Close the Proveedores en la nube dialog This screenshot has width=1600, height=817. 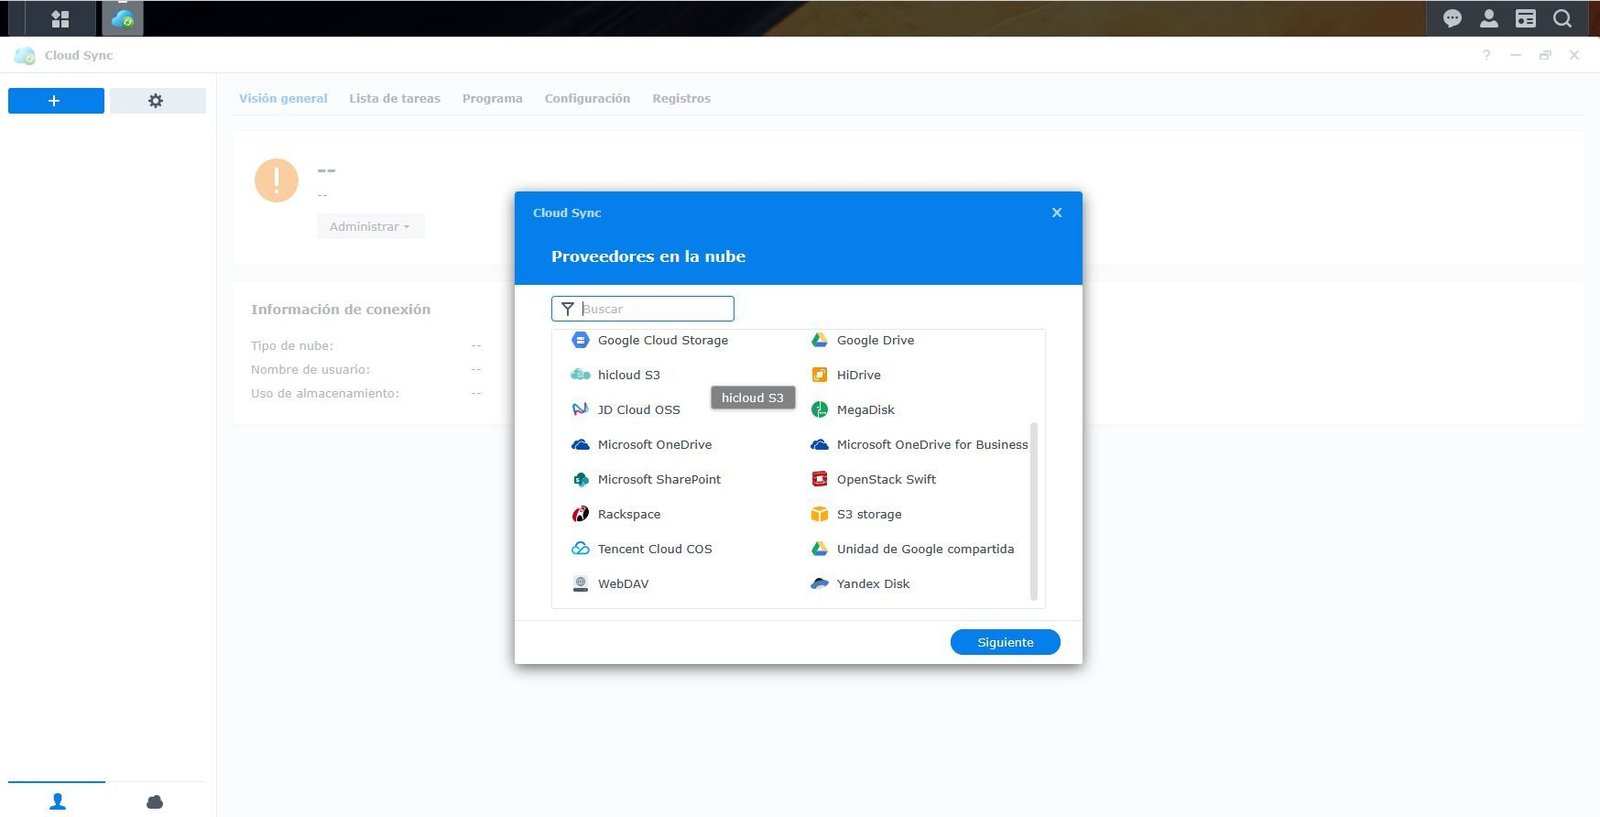coord(1057,213)
